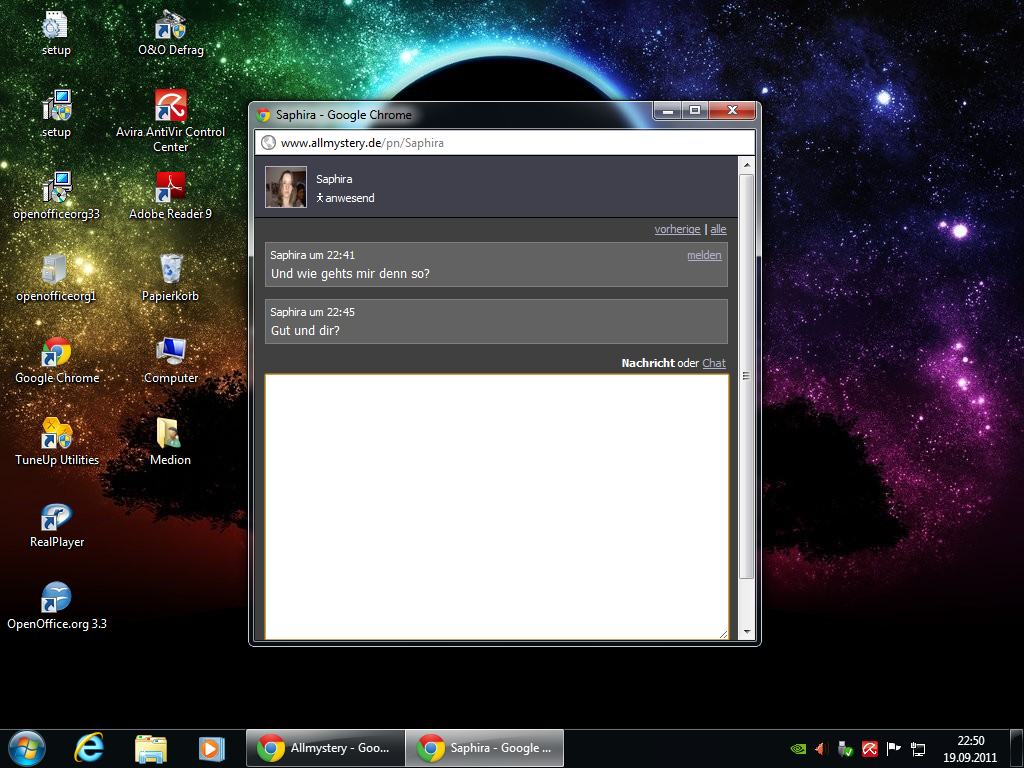Click the vertical scrollbar thumb
The width and height of the screenshot is (1024, 768).
pyautogui.click(x=746, y=376)
